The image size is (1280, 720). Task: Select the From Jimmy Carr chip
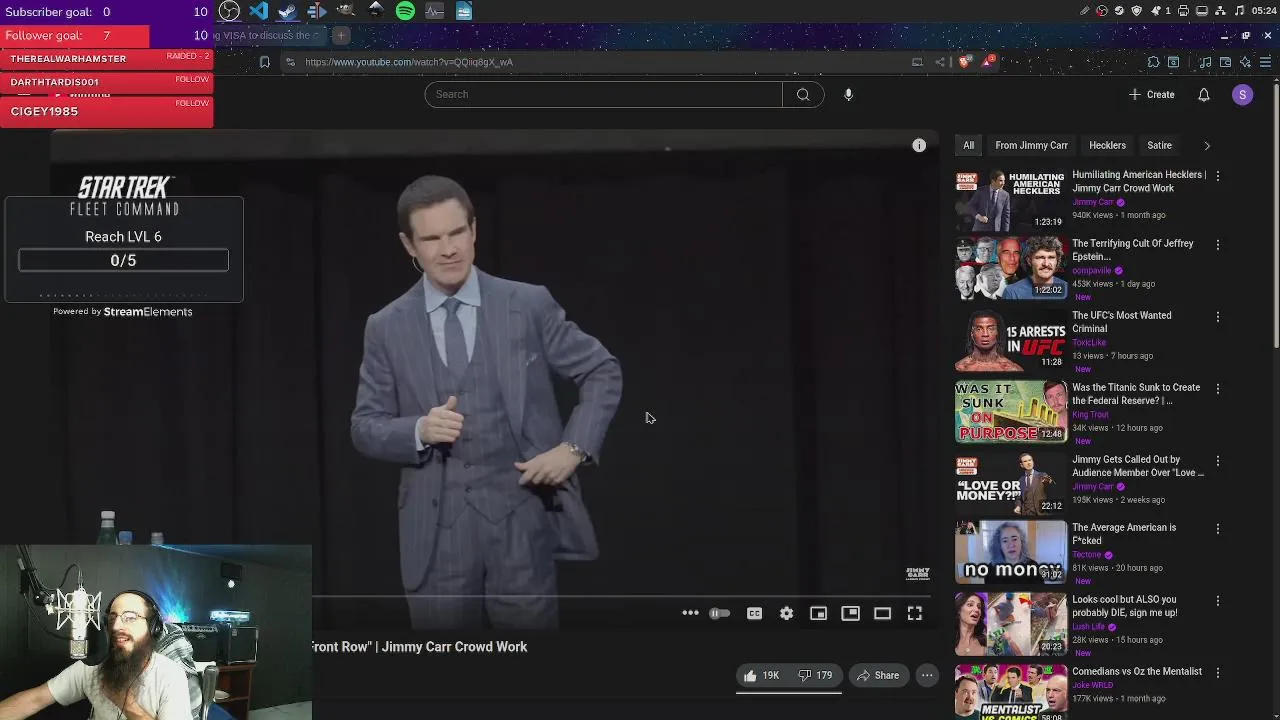pyautogui.click(x=1031, y=145)
